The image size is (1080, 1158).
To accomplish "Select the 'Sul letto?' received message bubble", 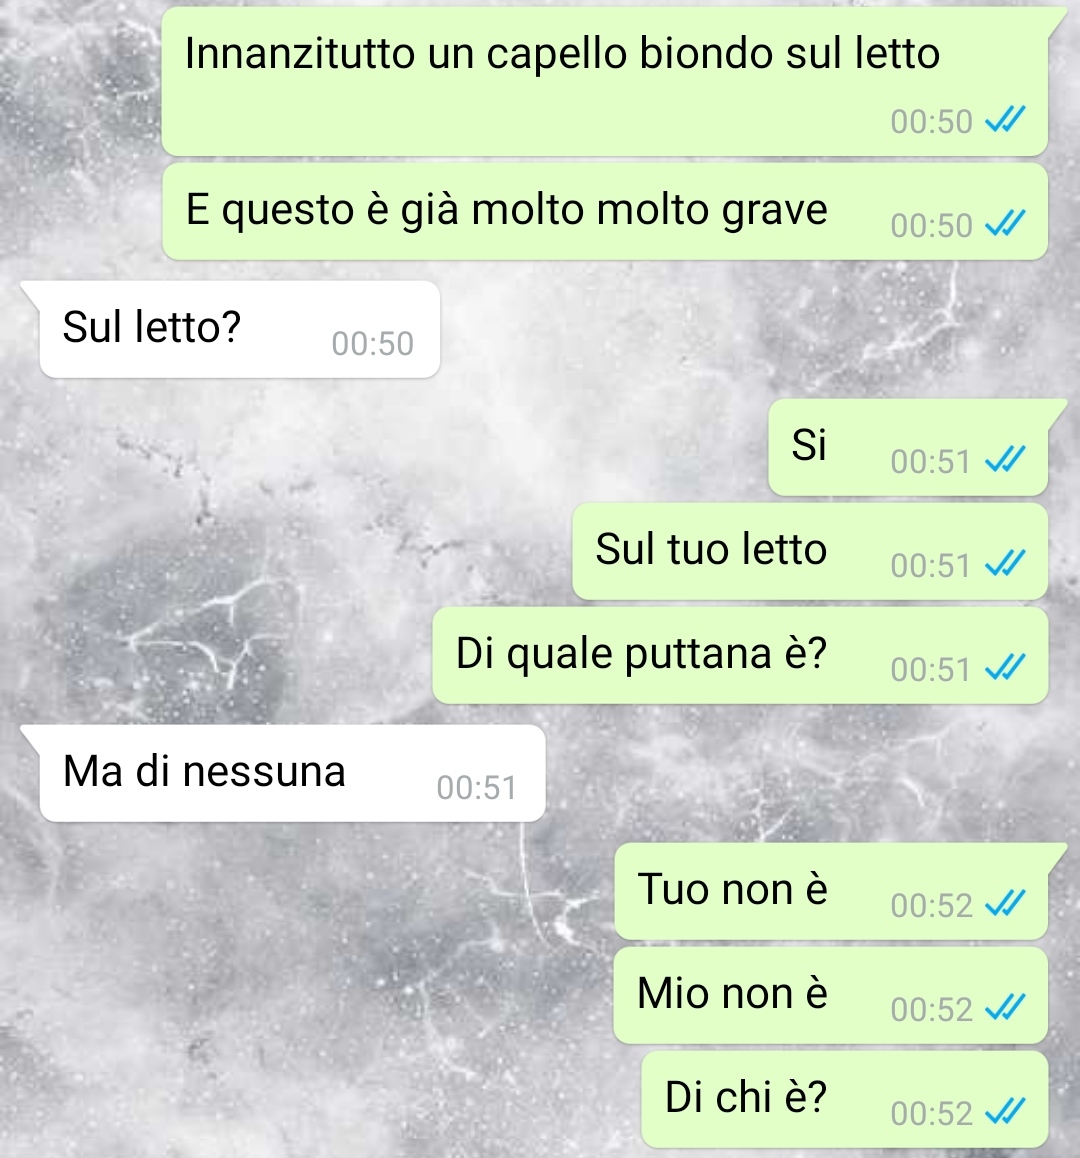I will (x=239, y=329).
